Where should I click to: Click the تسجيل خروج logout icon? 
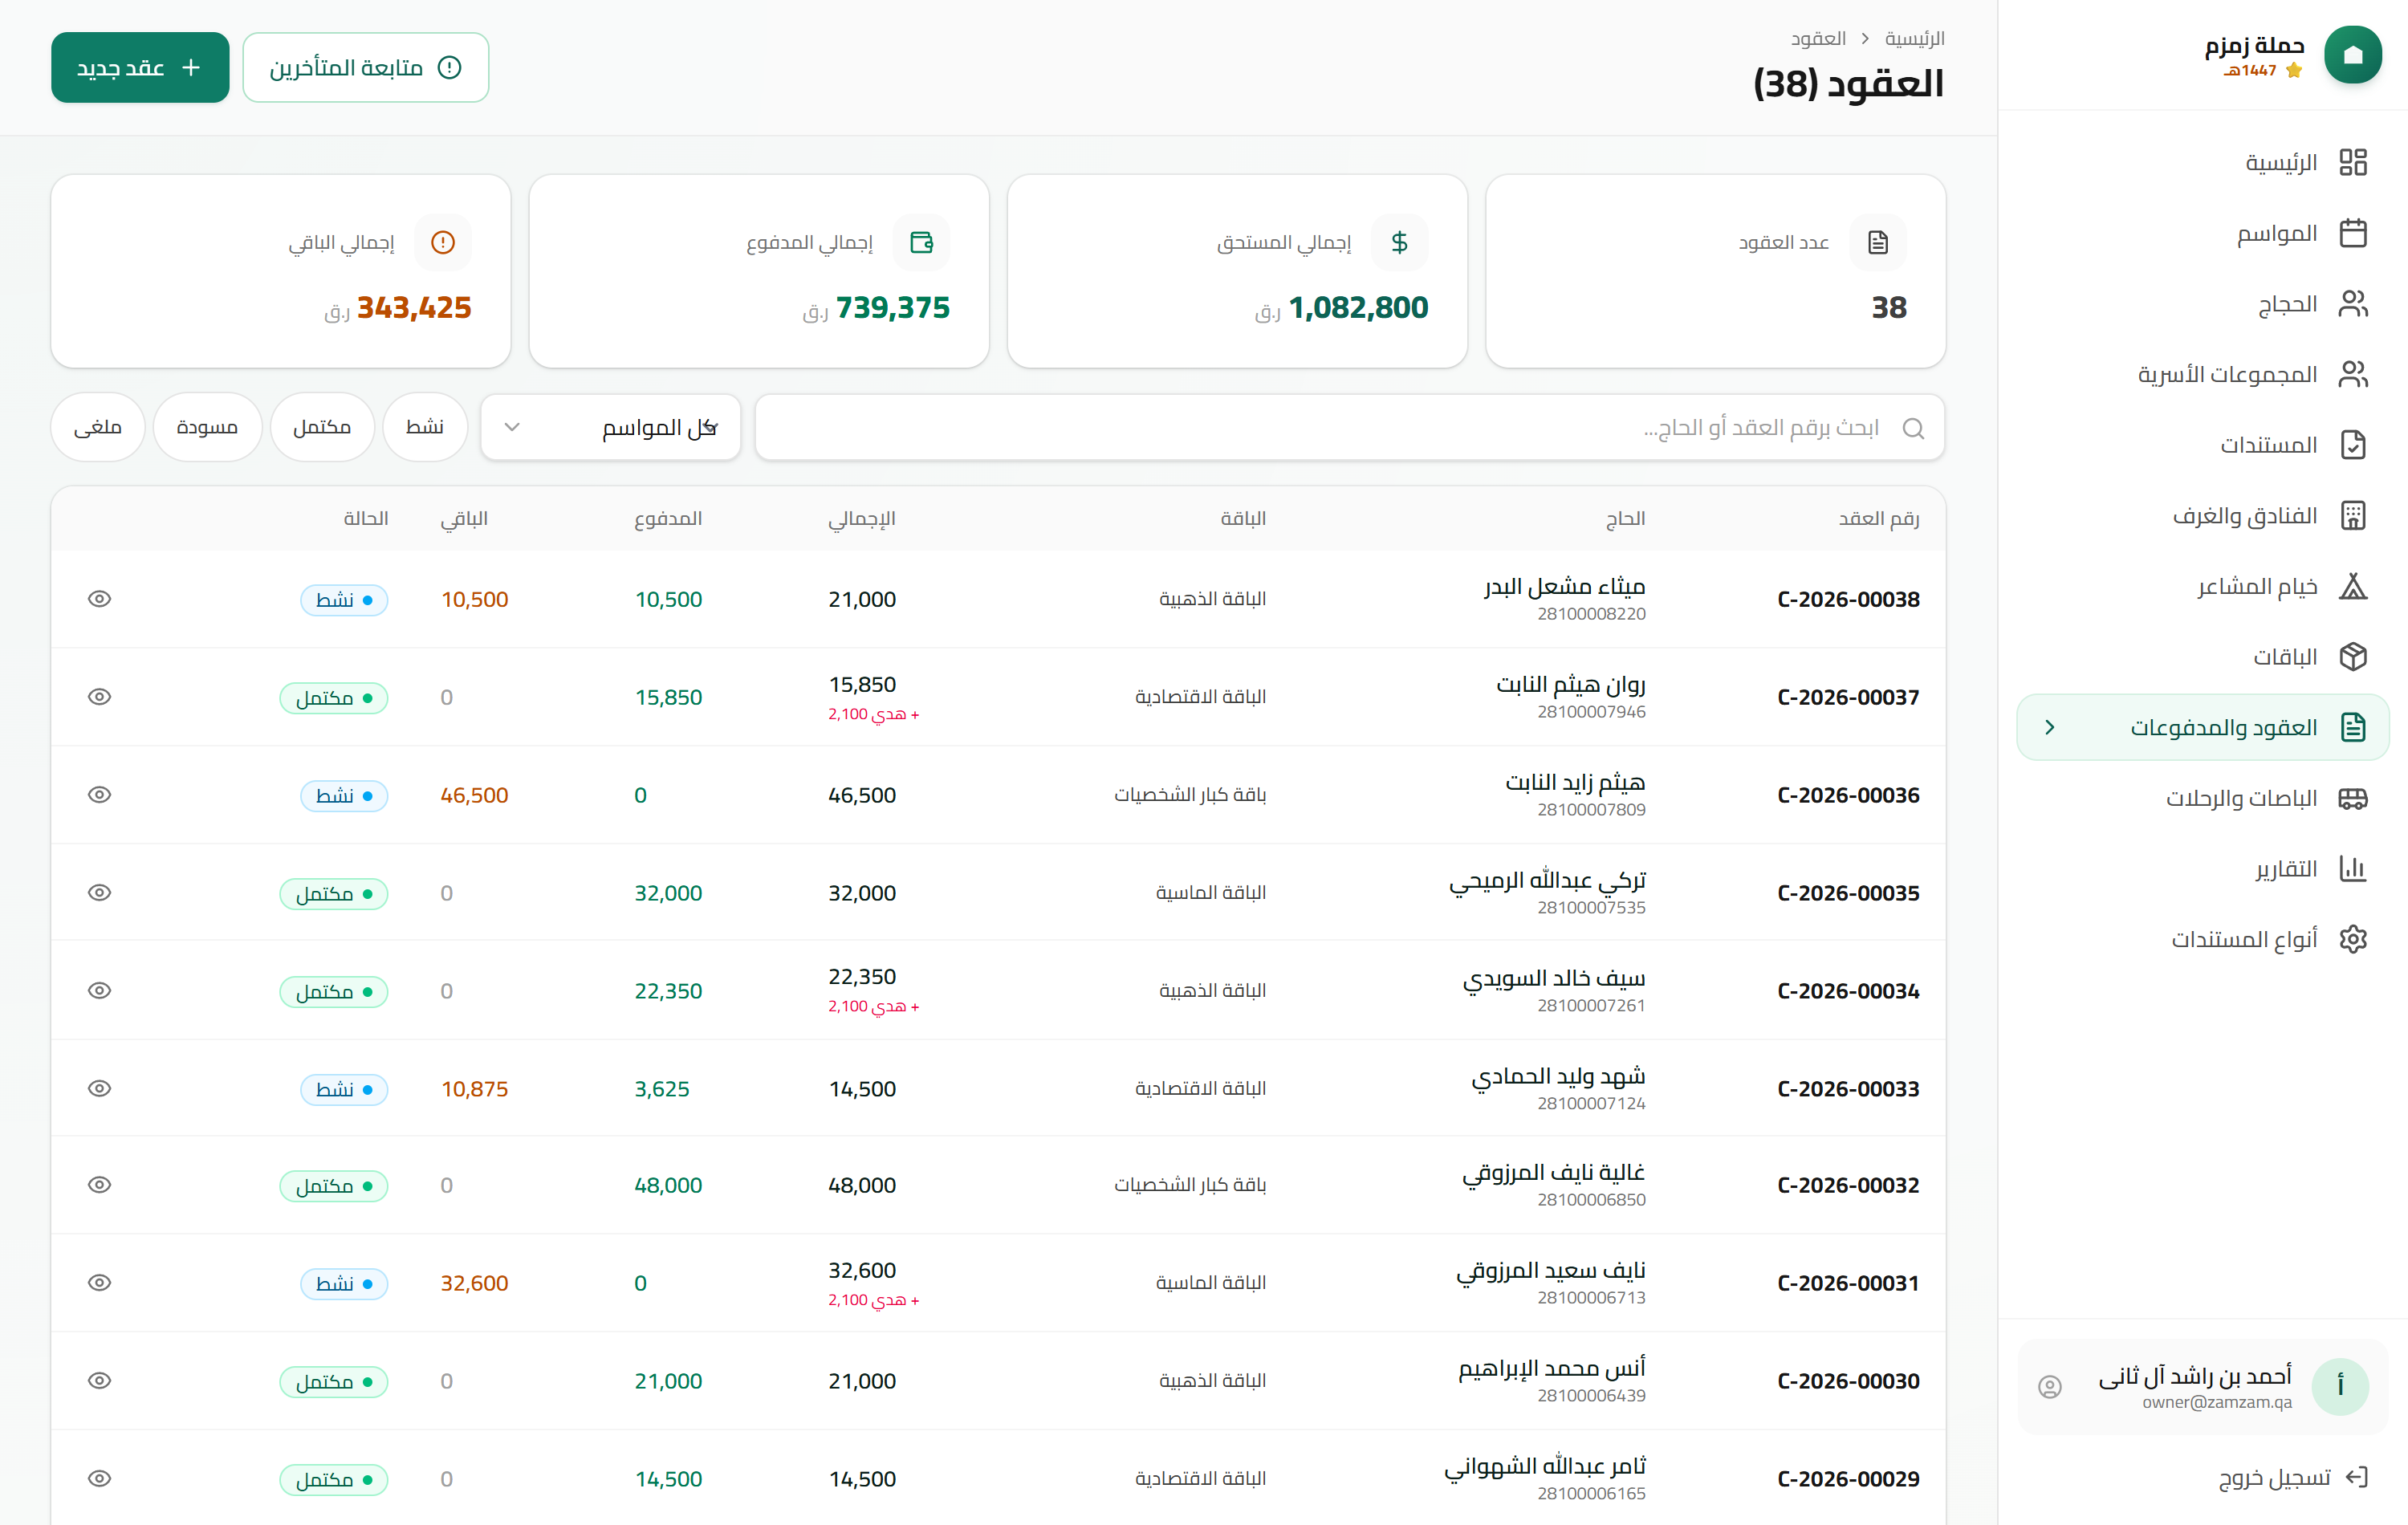[x=2357, y=1477]
